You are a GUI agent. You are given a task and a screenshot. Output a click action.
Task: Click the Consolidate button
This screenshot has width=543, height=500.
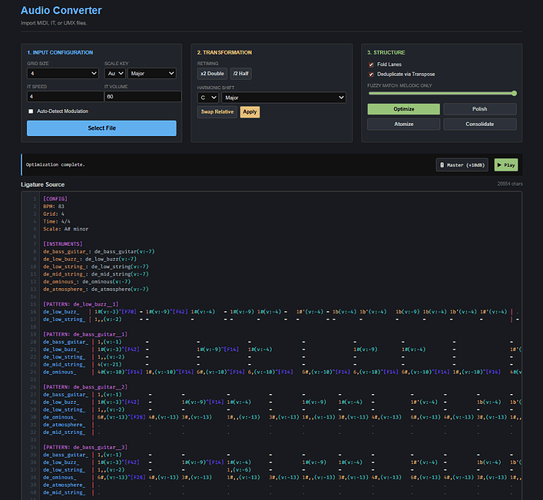pos(480,124)
